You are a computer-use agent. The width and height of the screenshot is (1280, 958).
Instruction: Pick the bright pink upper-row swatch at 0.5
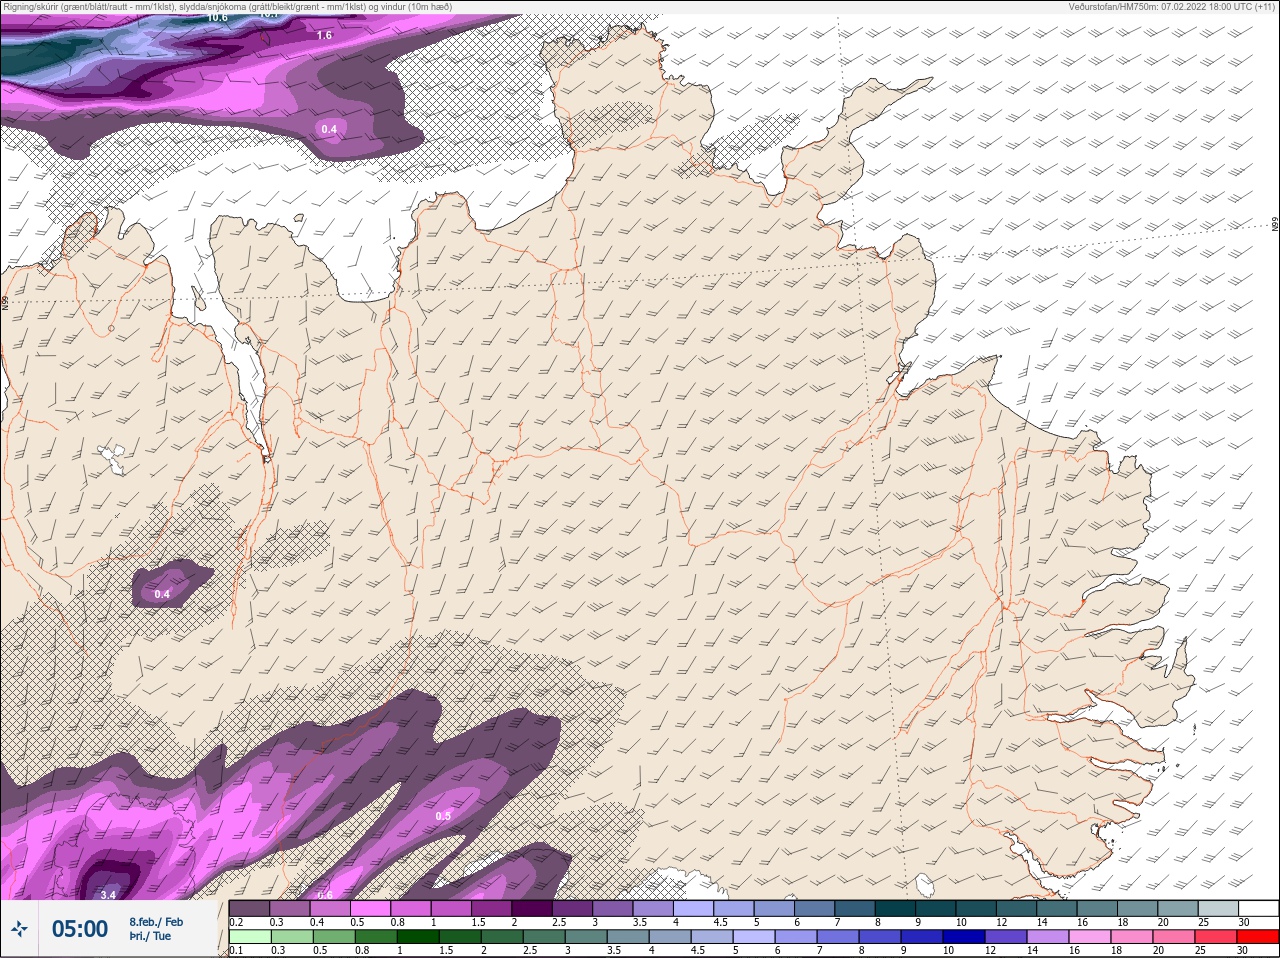(371, 908)
